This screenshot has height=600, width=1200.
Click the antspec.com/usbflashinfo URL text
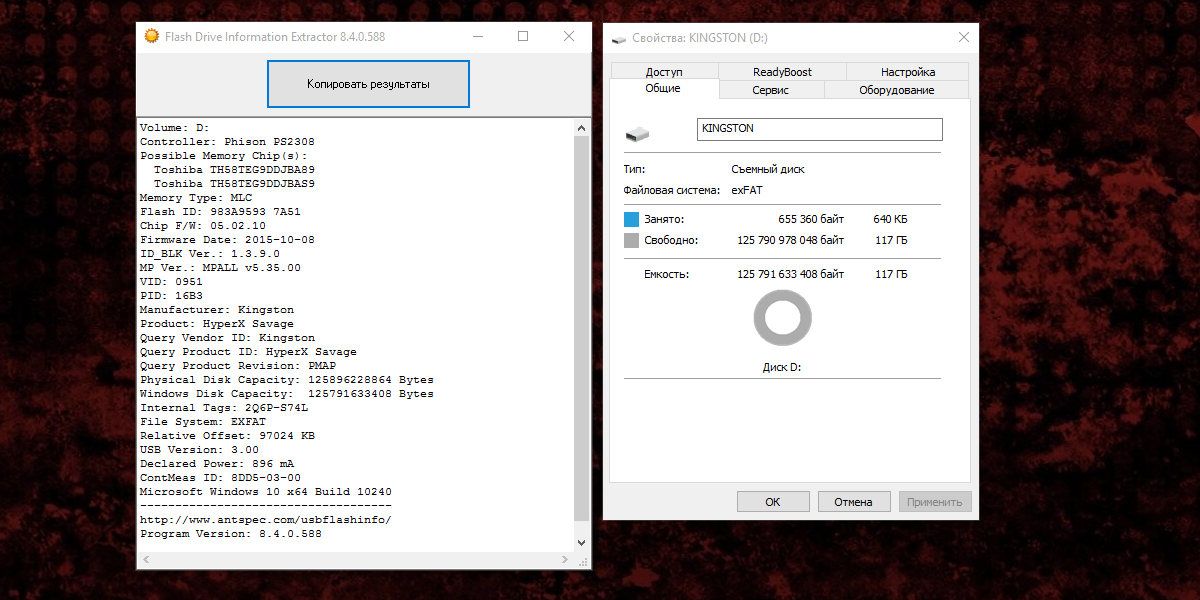coord(266,520)
